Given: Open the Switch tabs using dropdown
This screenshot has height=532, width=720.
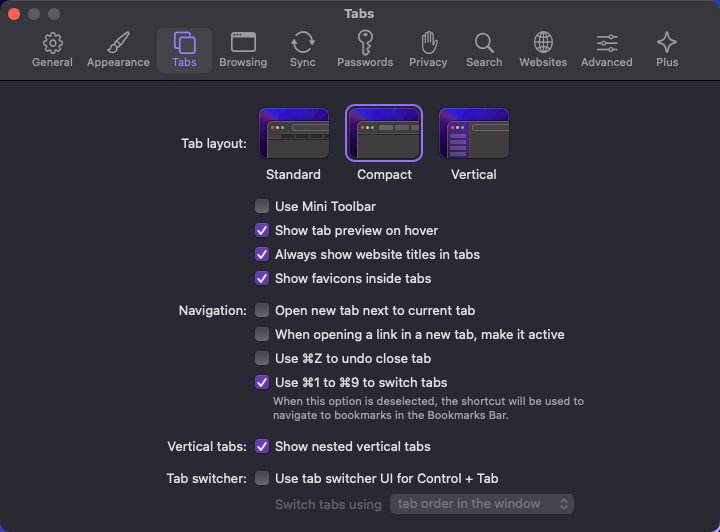Looking at the screenshot, I should (x=482, y=504).
